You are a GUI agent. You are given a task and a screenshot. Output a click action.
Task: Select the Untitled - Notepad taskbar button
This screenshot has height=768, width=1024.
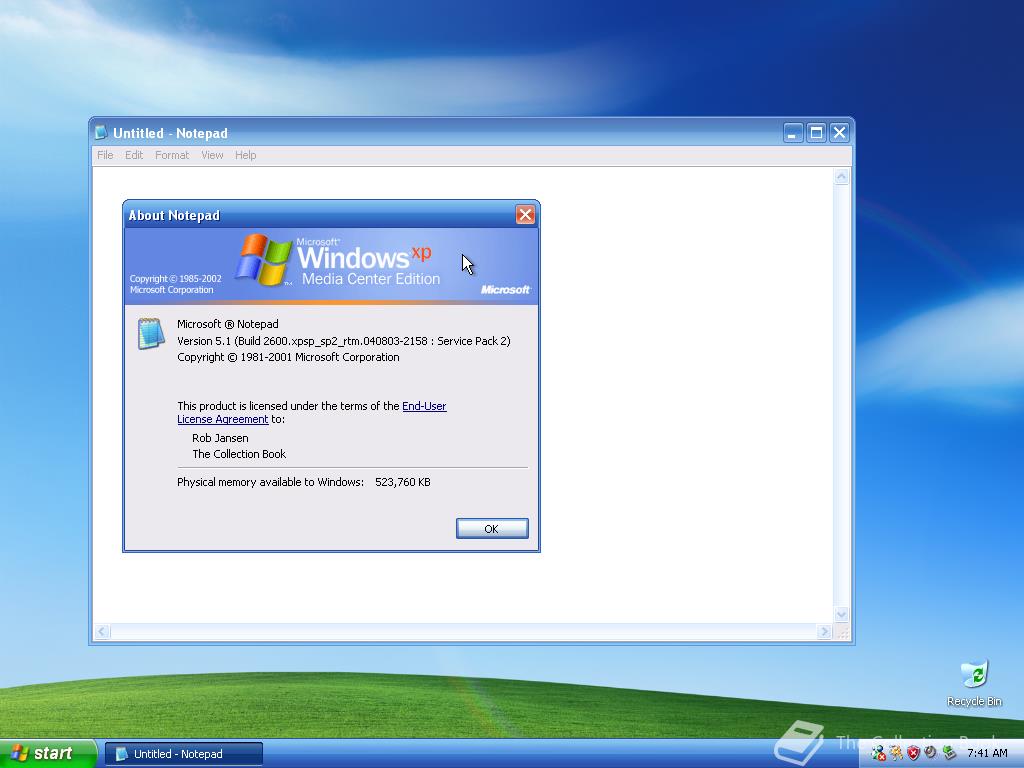[x=184, y=754]
